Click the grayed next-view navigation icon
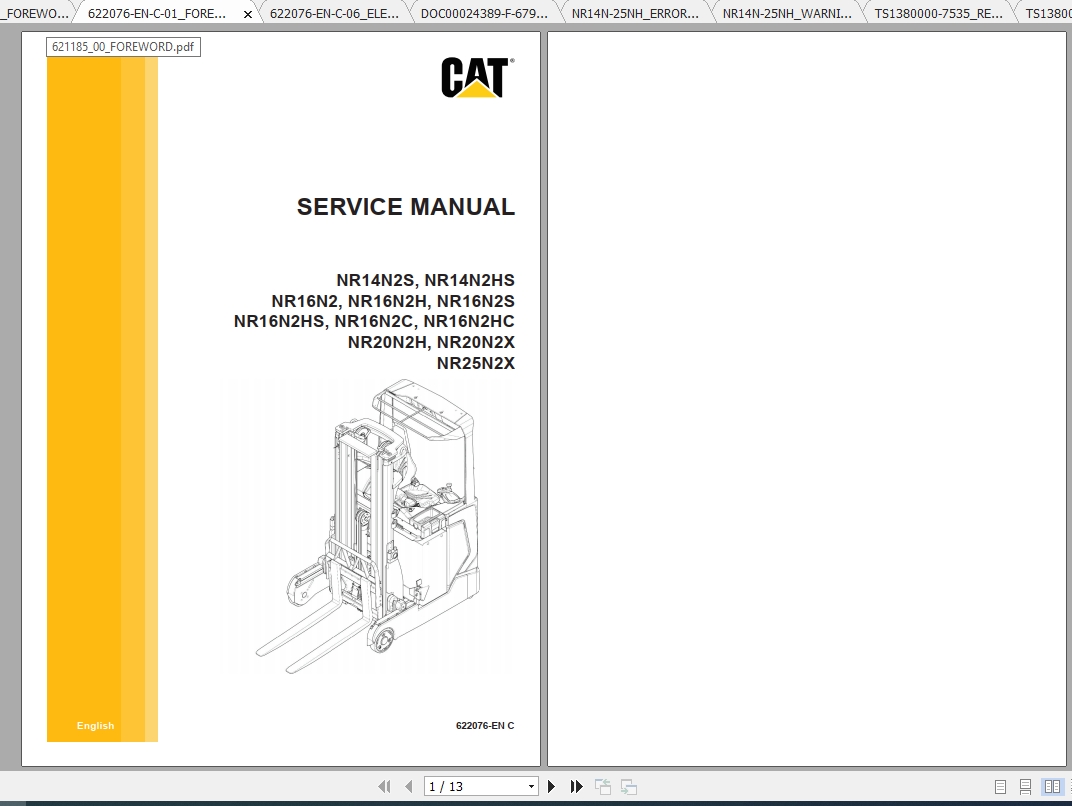The image size is (1072, 806). [x=627, y=786]
